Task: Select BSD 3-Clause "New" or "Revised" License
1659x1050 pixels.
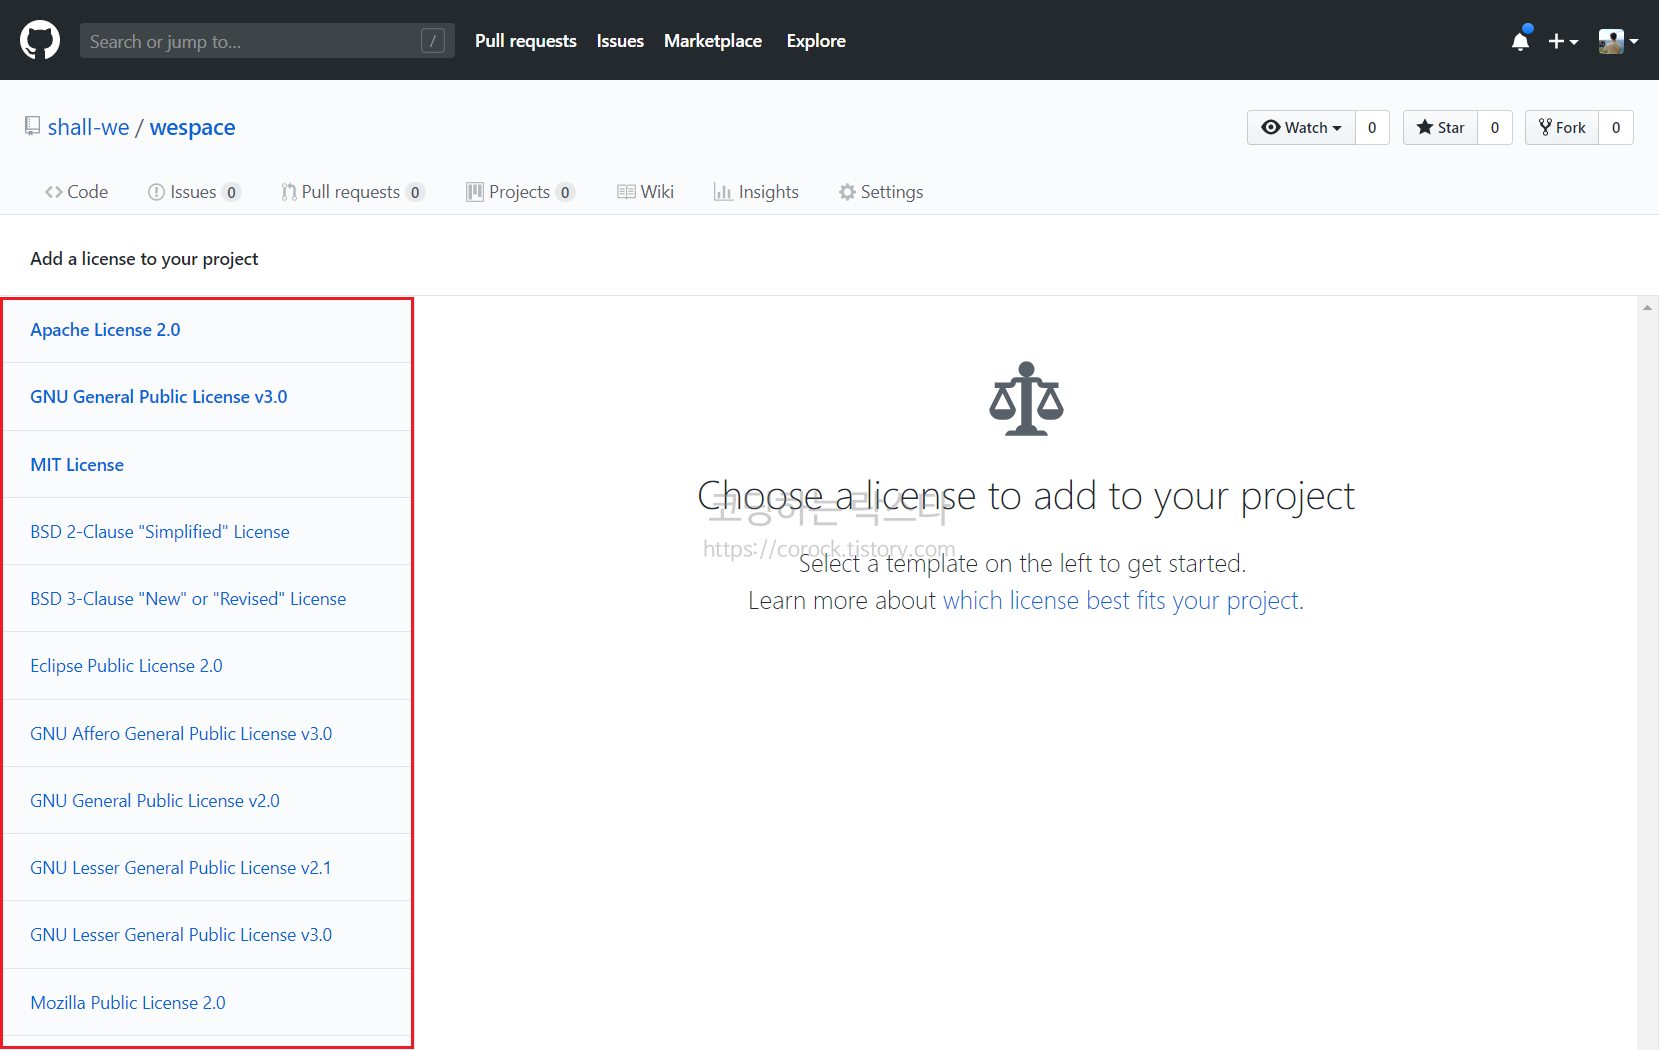Action: (208, 599)
